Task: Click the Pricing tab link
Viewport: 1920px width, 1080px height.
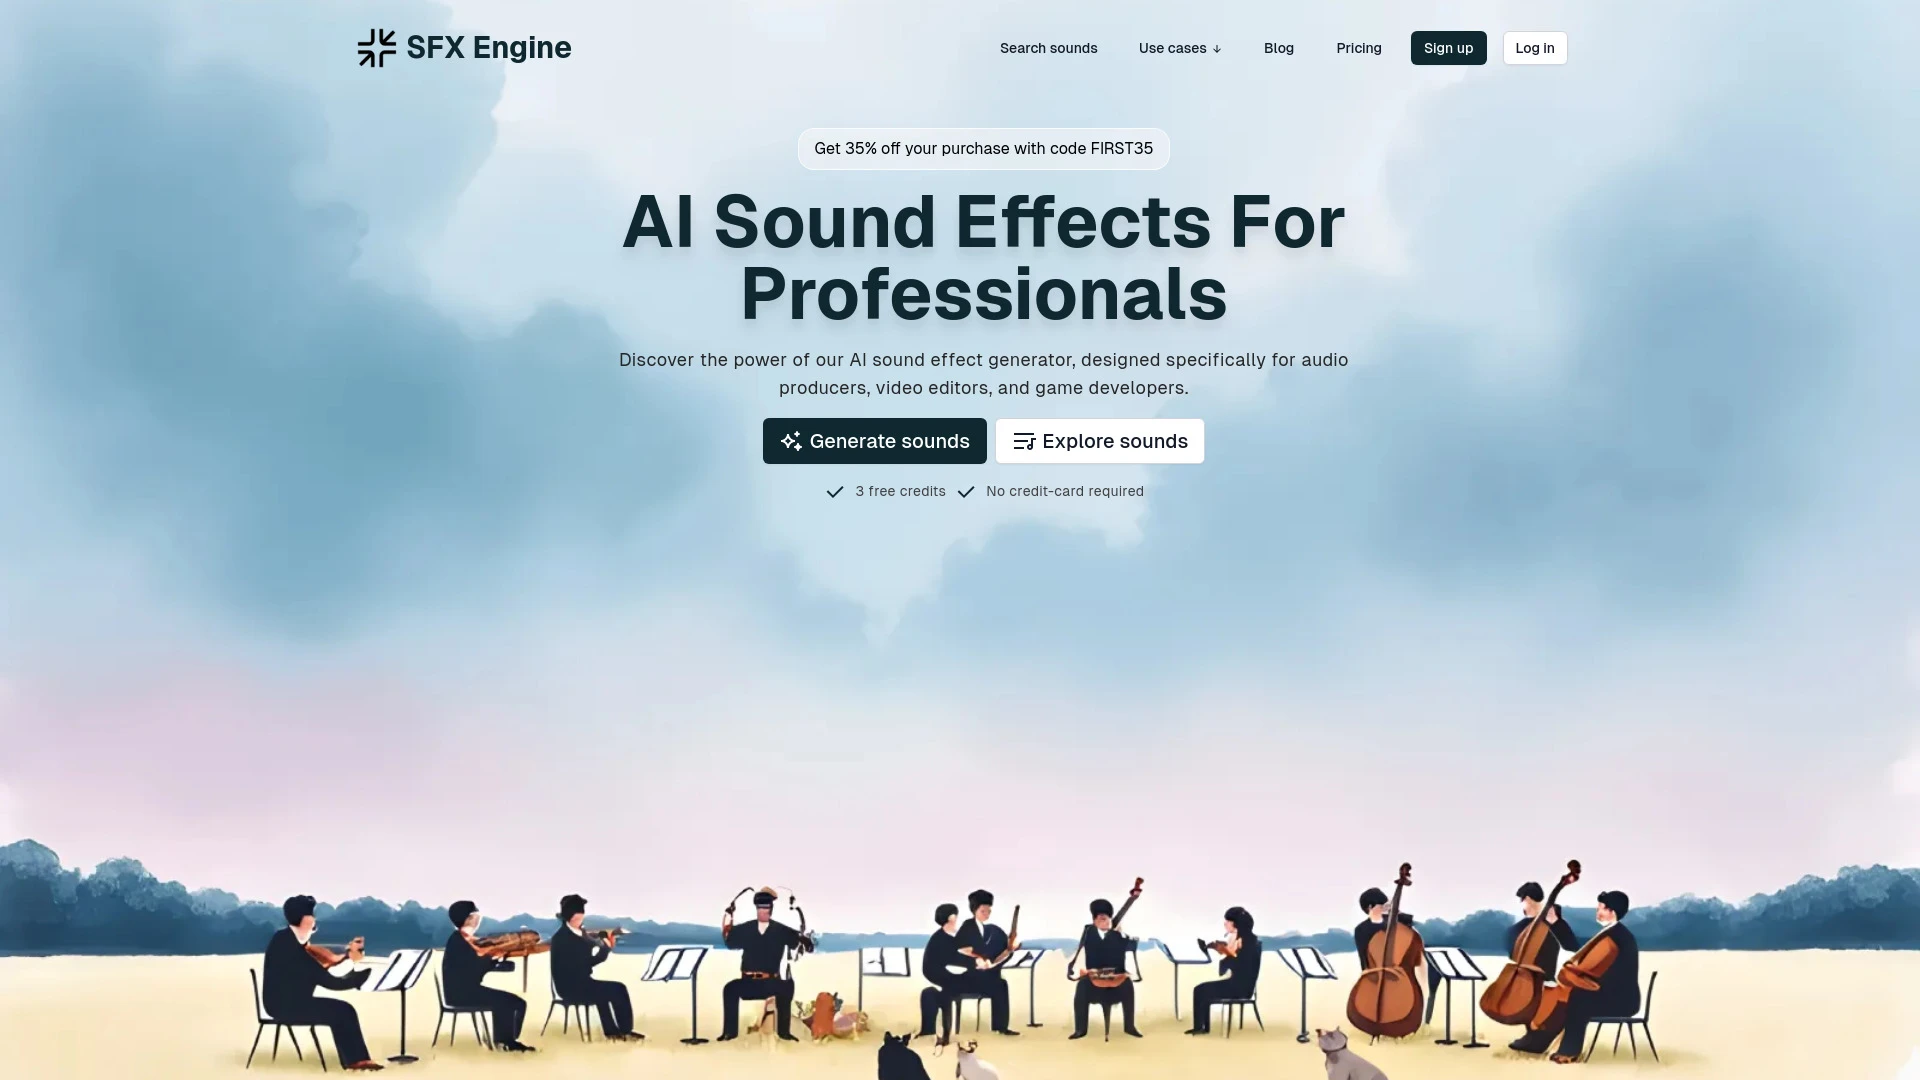Action: click(1358, 47)
